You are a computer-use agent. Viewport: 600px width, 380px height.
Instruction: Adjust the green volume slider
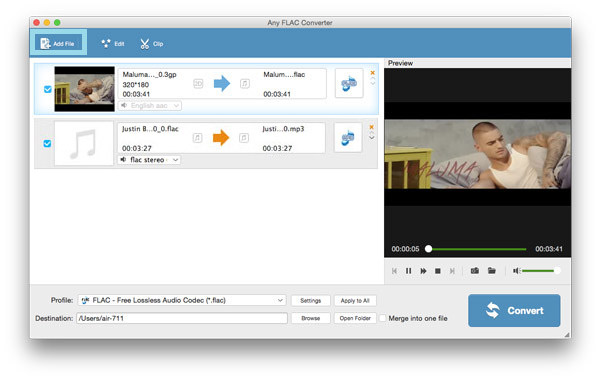(x=541, y=271)
